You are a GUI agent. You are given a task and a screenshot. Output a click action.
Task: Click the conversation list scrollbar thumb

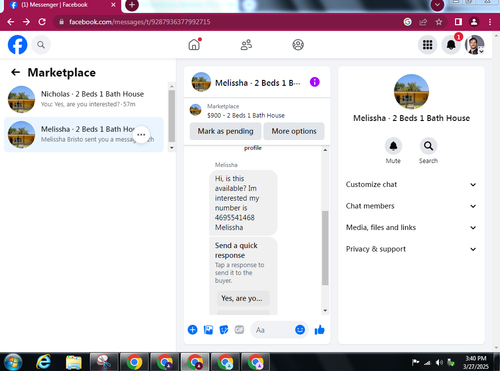[x=172, y=116]
